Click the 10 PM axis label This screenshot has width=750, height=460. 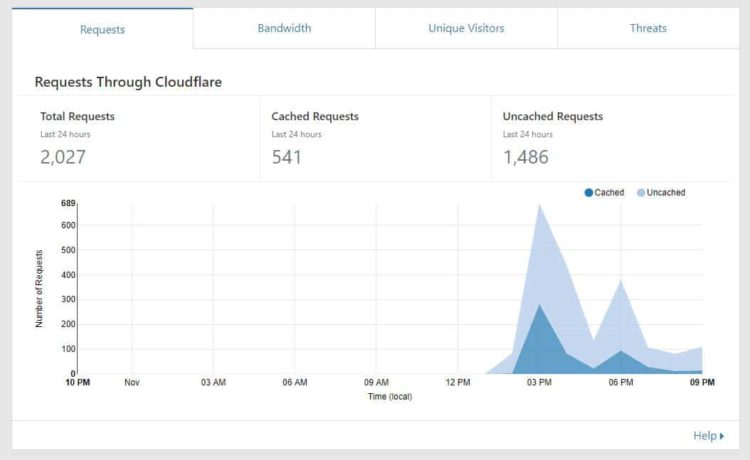[x=77, y=382]
